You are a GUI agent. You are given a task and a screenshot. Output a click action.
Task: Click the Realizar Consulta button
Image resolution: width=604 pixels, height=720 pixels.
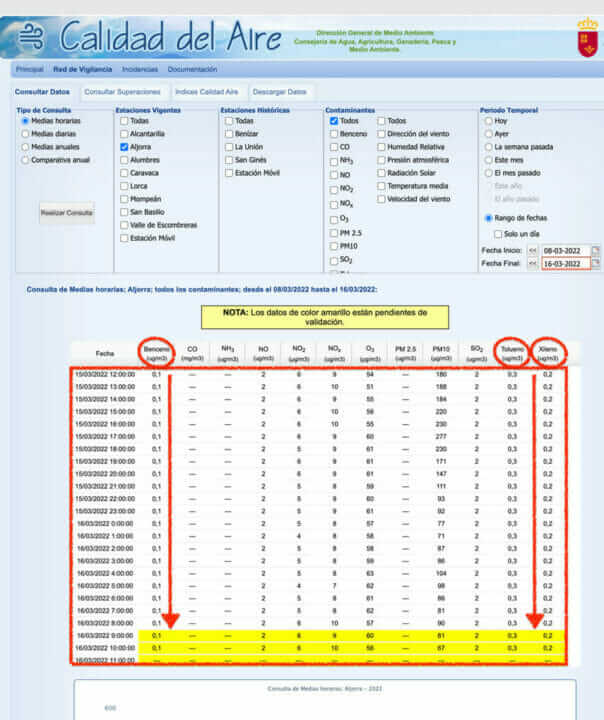tap(67, 213)
